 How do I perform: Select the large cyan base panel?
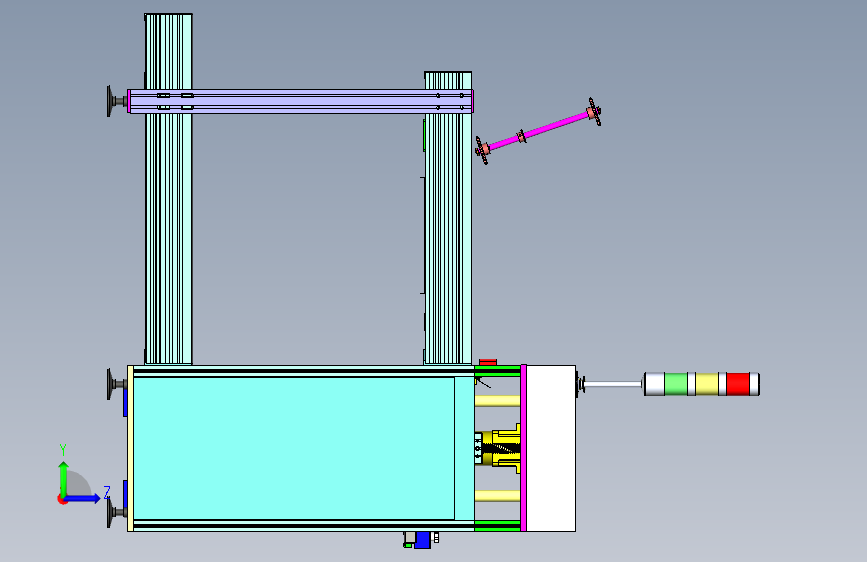(x=294, y=448)
